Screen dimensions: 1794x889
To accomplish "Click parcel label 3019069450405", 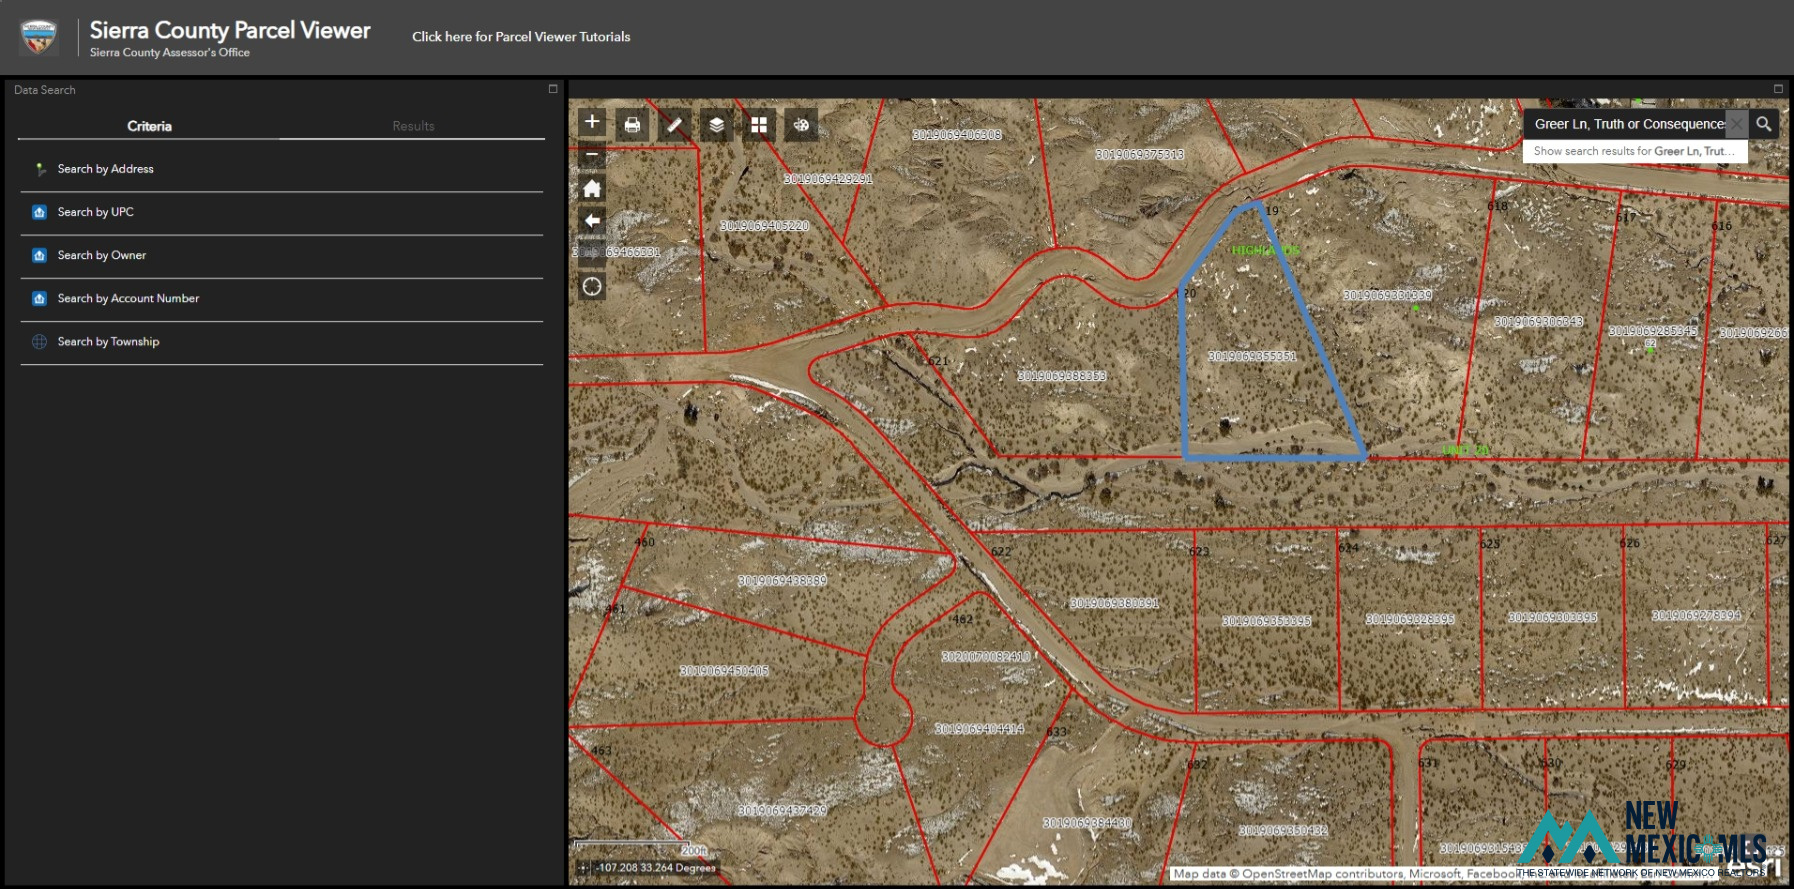I will 724,670.
